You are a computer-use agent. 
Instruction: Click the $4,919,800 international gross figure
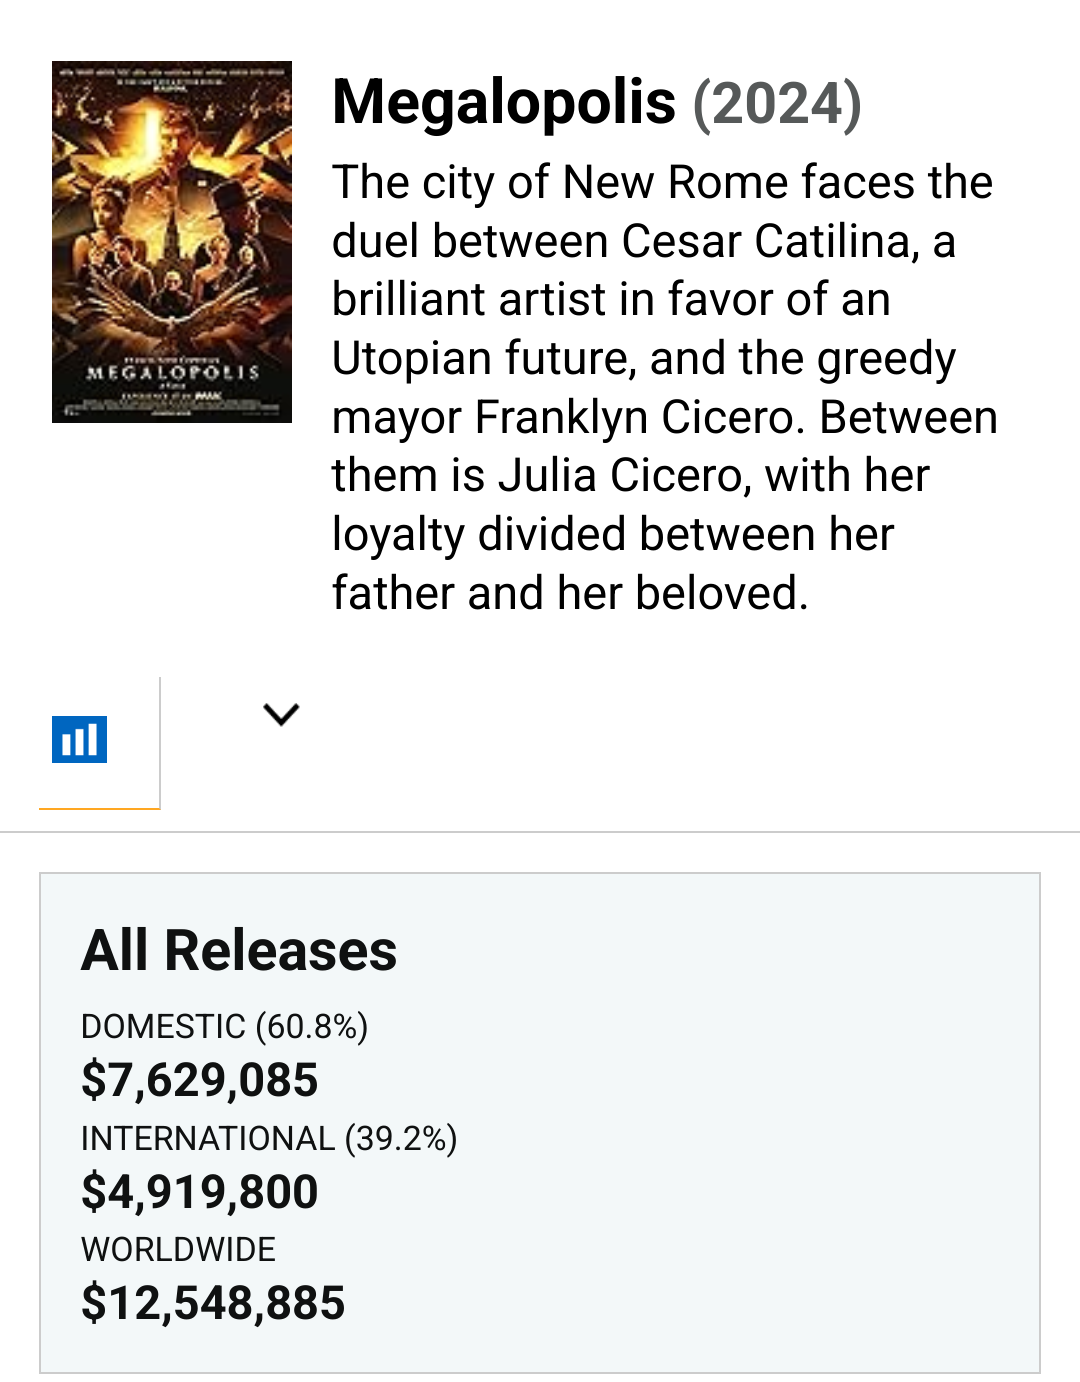(200, 1192)
